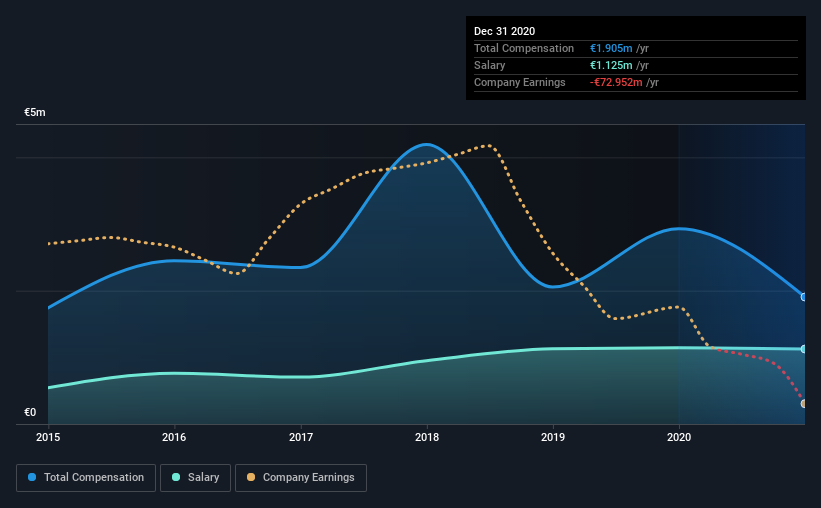Image resolution: width=821 pixels, height=508 pixels.
Task: Click the Total Compensation peak at 2020
Action: [679, 228]
